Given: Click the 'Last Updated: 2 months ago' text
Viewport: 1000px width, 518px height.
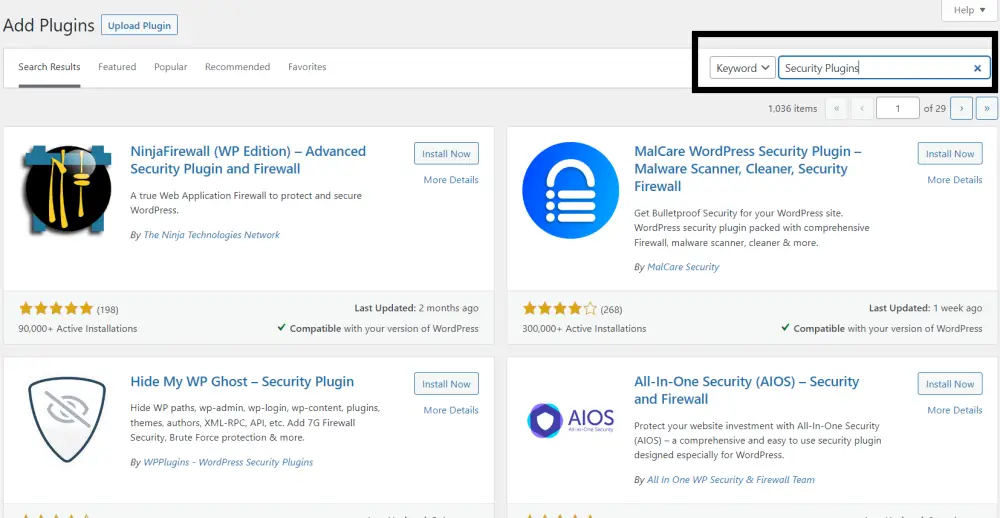Looking at the screenshot, I should pos(416,308).
